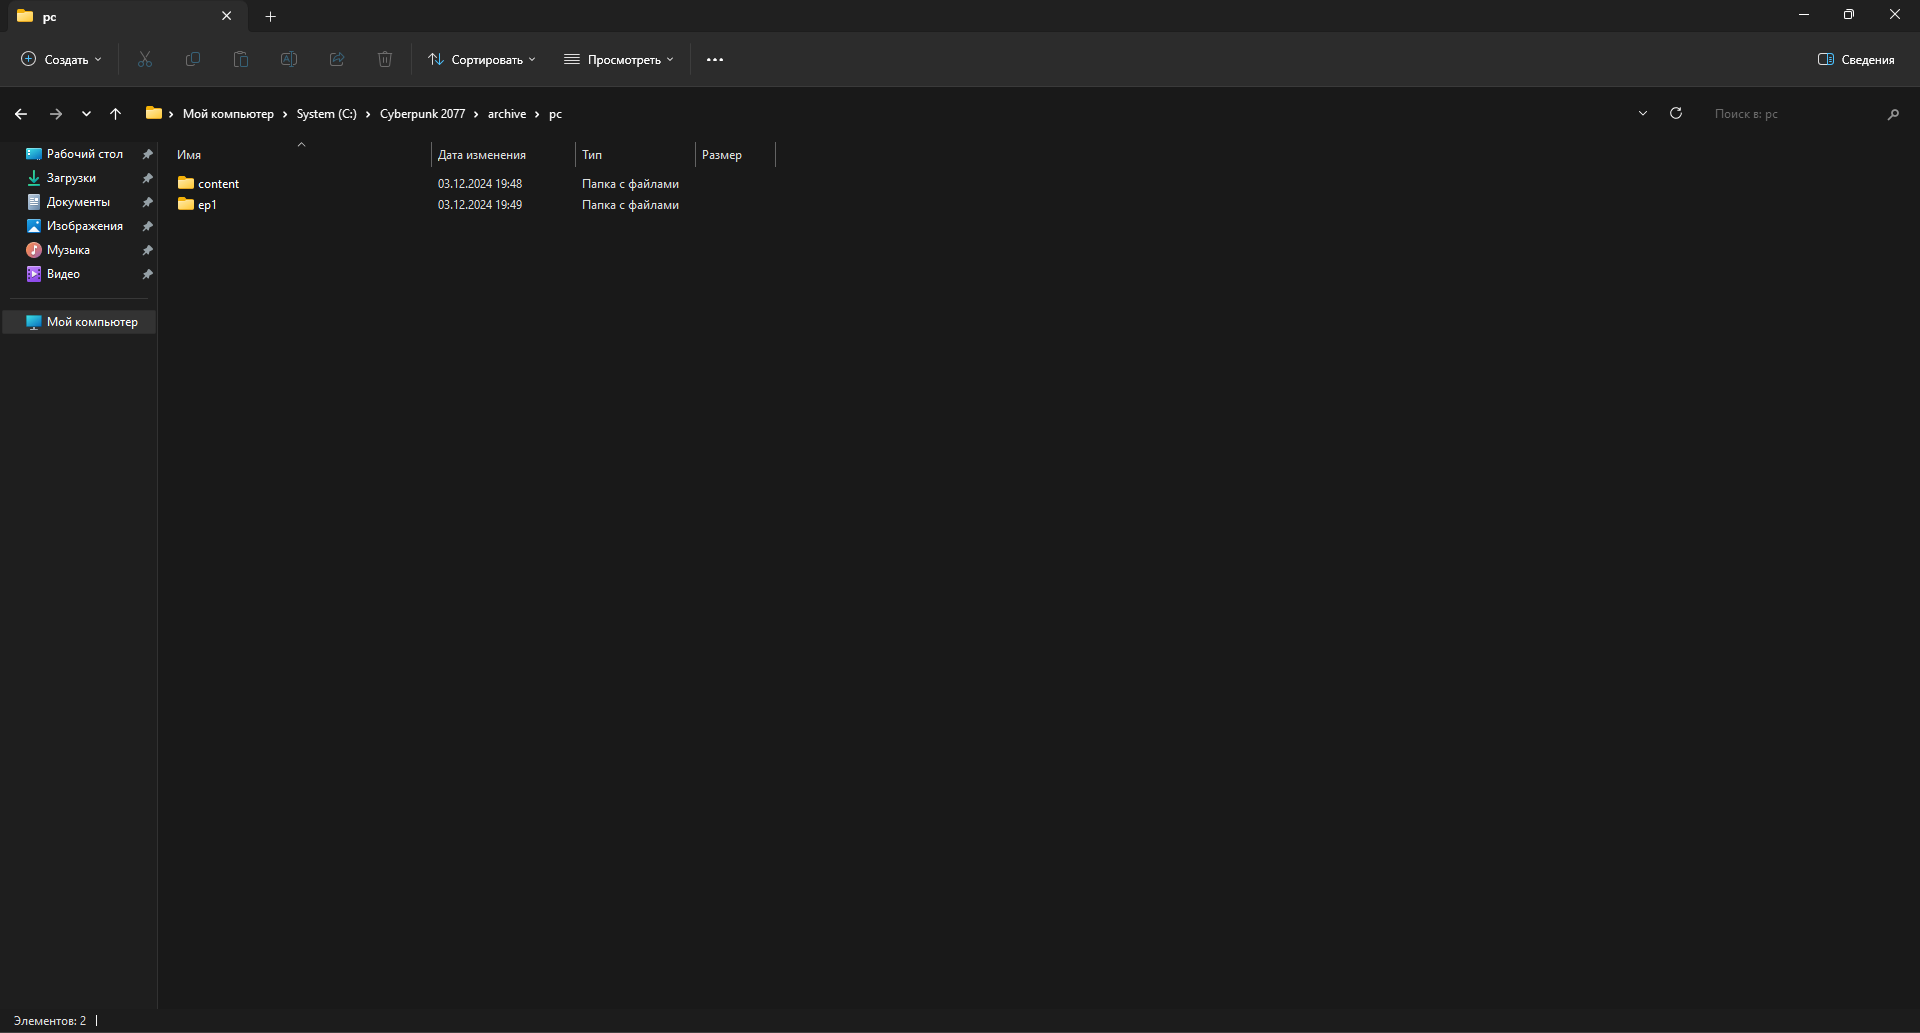1920x1033 pixels.
Task: Add a new tab
Action: pos(271,17)
